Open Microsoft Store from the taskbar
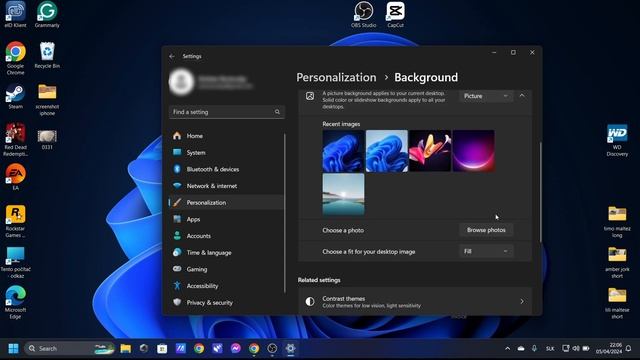This screenshot has height=360, width=640. (162, 349)
